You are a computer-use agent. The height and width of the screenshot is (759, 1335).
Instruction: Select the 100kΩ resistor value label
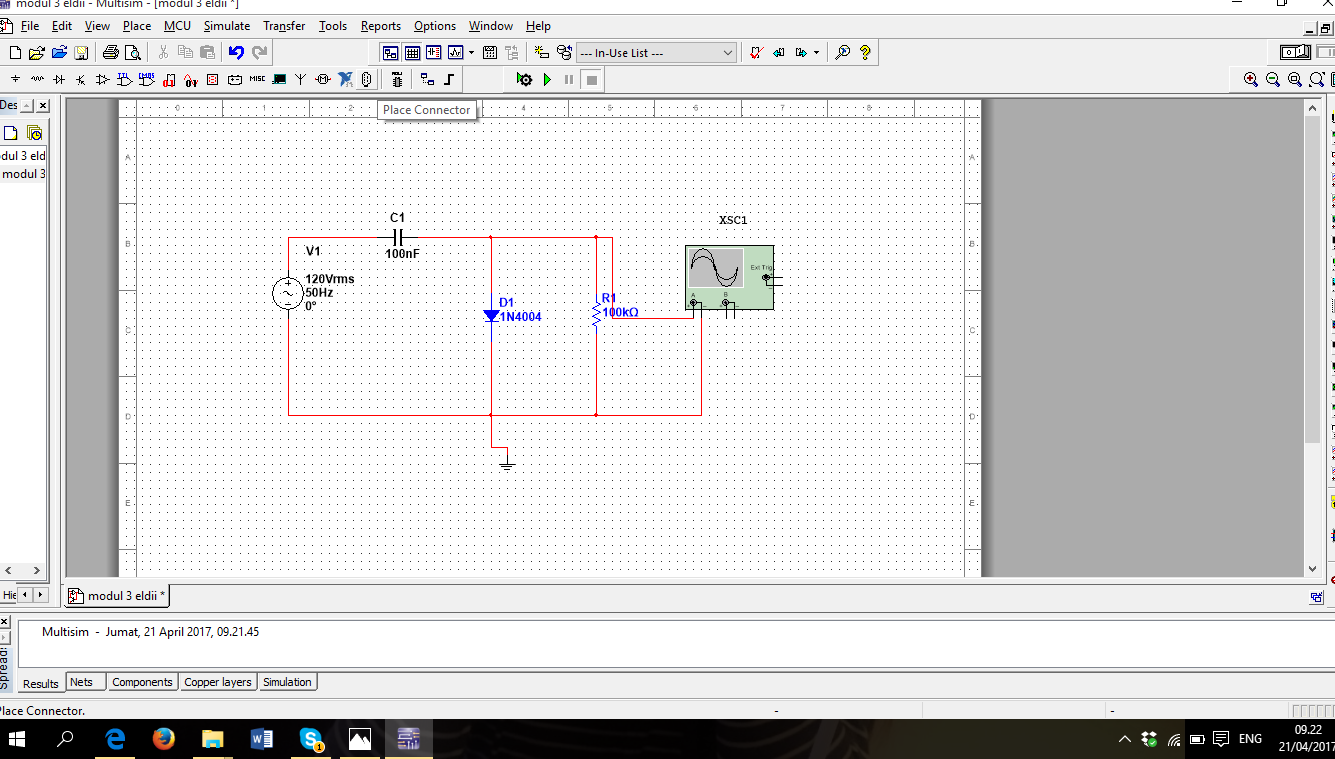[x=620, y=312]
